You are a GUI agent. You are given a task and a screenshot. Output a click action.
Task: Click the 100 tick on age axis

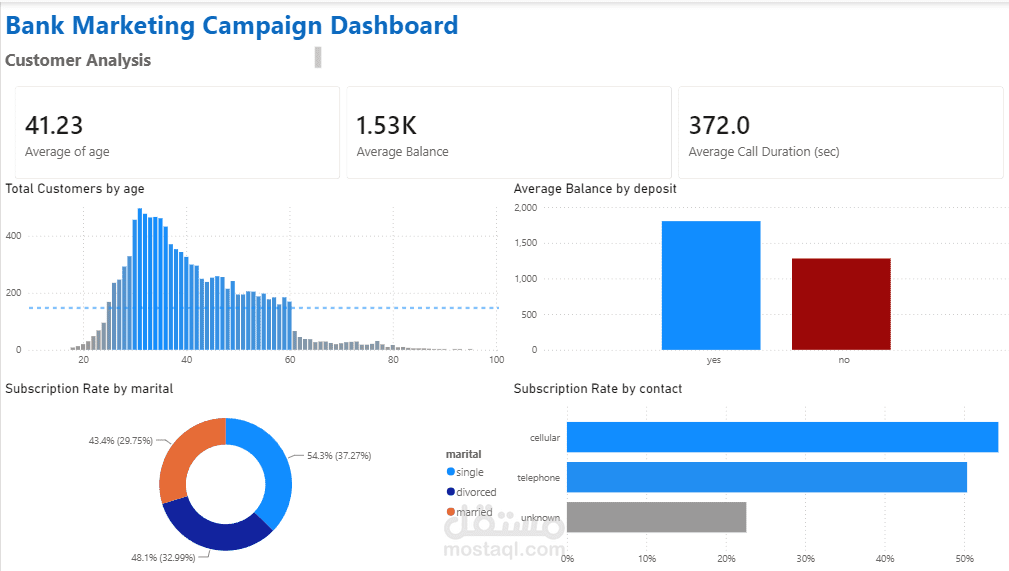click(496, 360)
